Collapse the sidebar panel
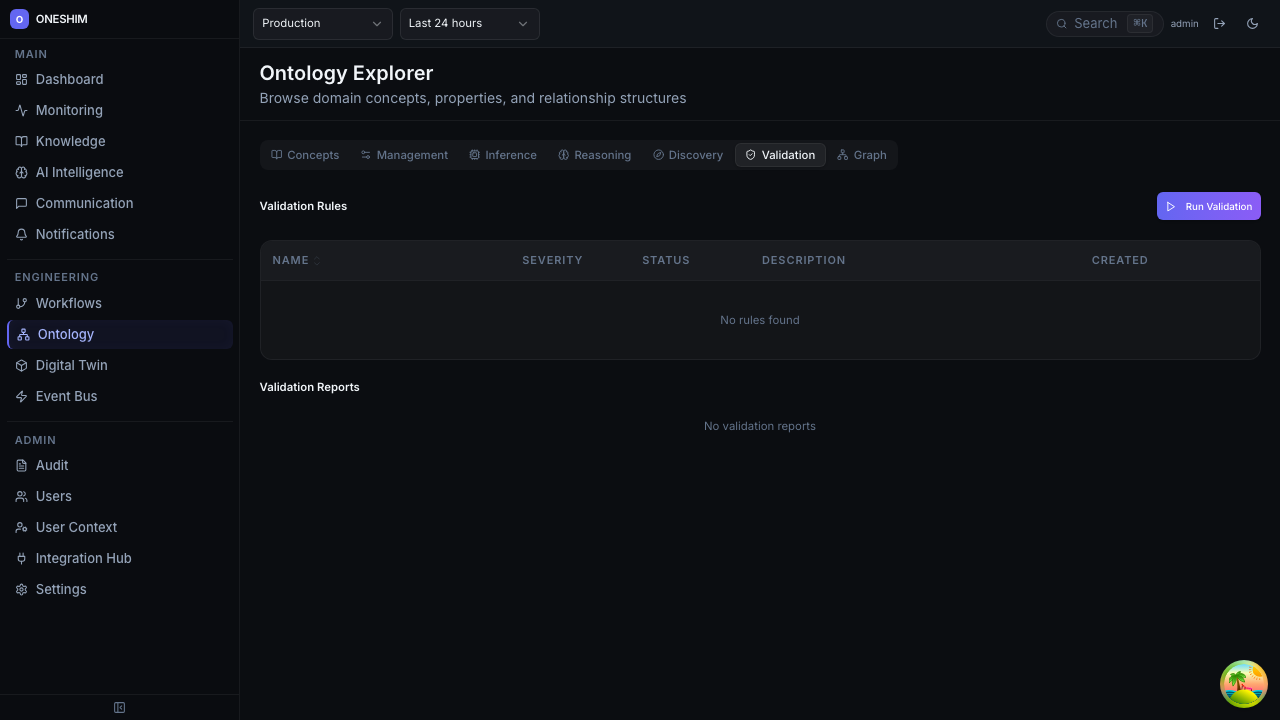This screenshot has height=720, width=1280. 119,707
